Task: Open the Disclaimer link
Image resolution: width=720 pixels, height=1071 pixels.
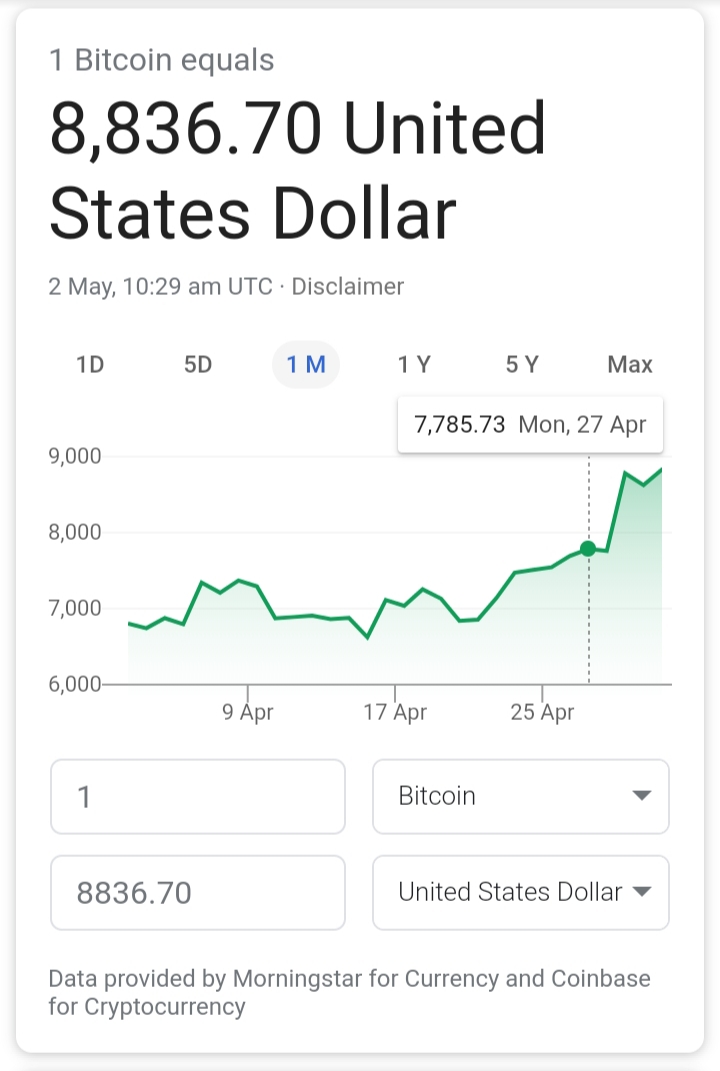Action: pos(348,287)
